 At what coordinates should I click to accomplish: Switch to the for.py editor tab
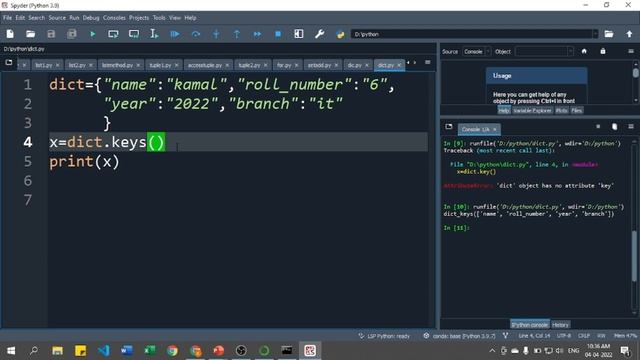click(284, 65)
